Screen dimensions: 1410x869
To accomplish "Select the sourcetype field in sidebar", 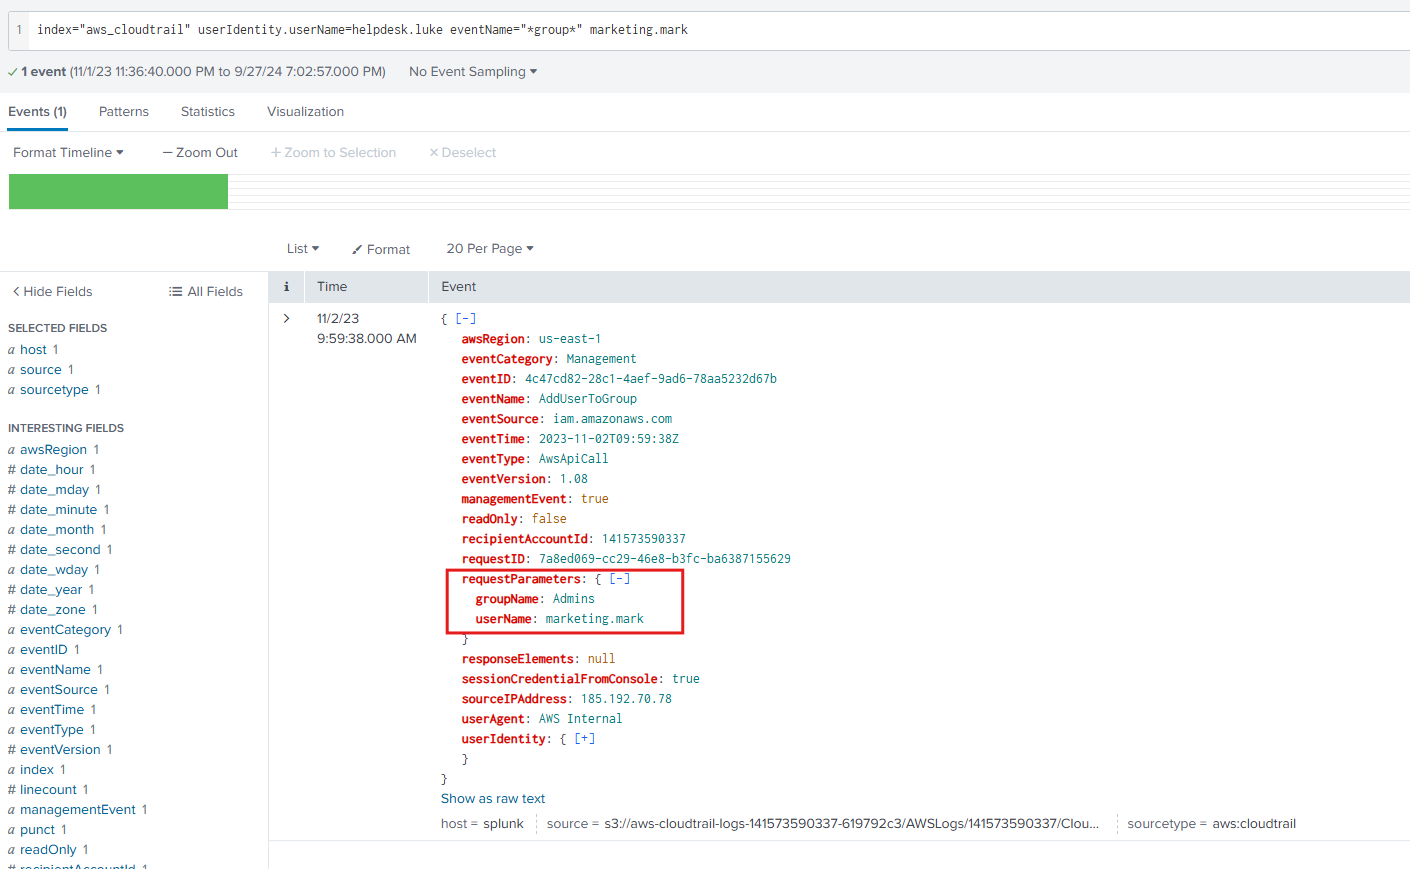I will click(x=54, y=390).
